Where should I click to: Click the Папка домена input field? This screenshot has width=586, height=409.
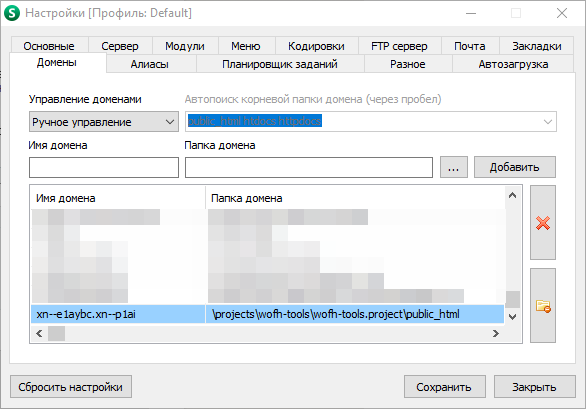tap(309, 167)
